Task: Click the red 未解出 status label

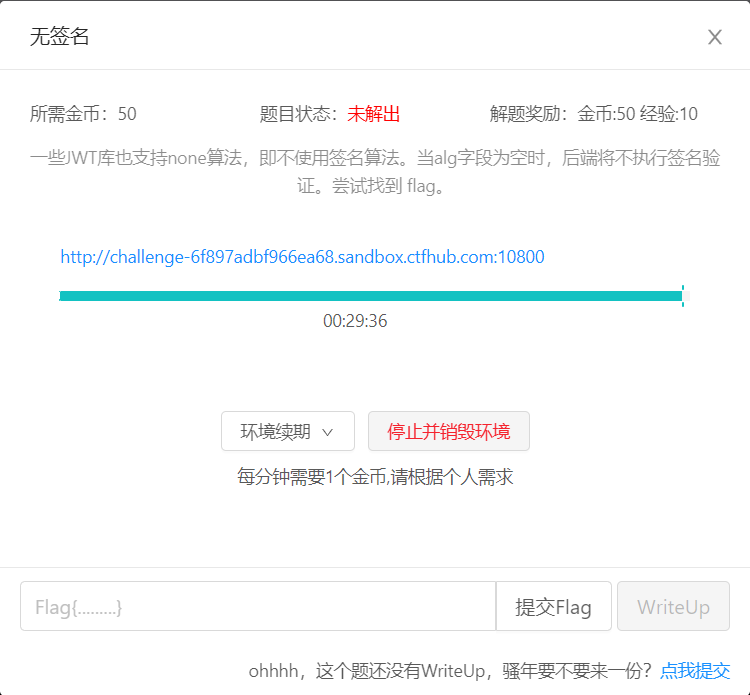Action: click(x=374, y=114)
